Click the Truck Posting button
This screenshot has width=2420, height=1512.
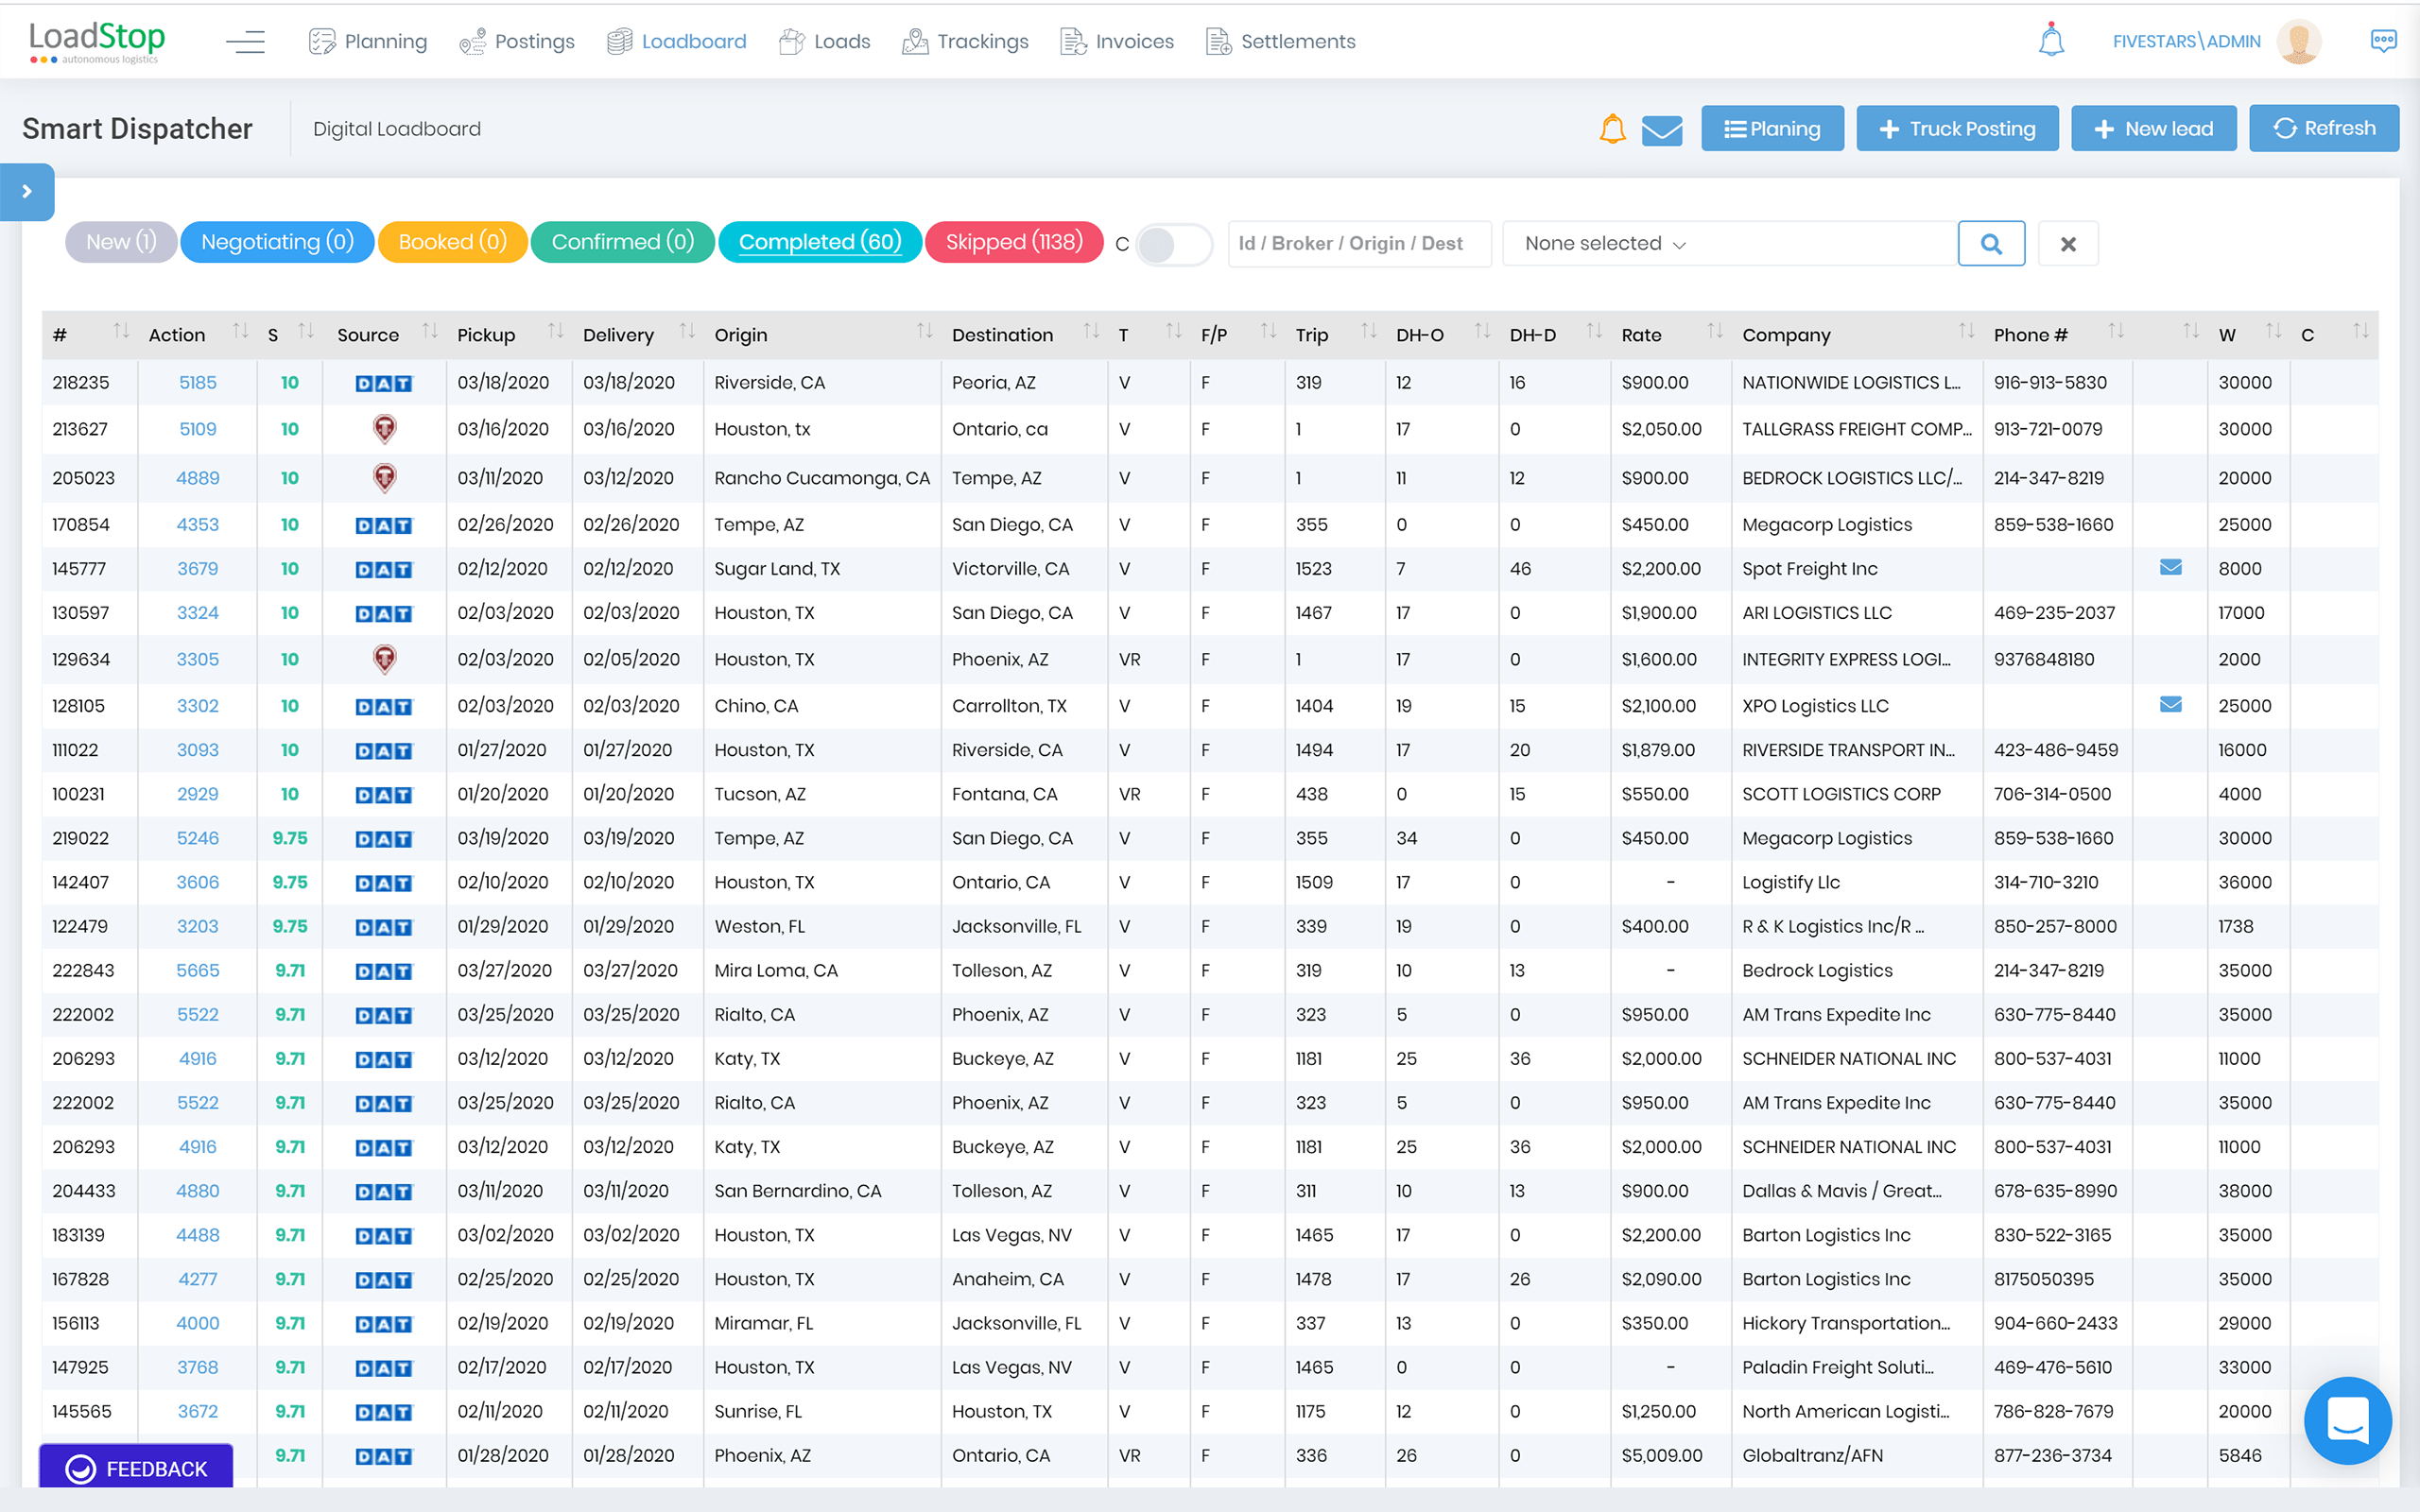1956,129
